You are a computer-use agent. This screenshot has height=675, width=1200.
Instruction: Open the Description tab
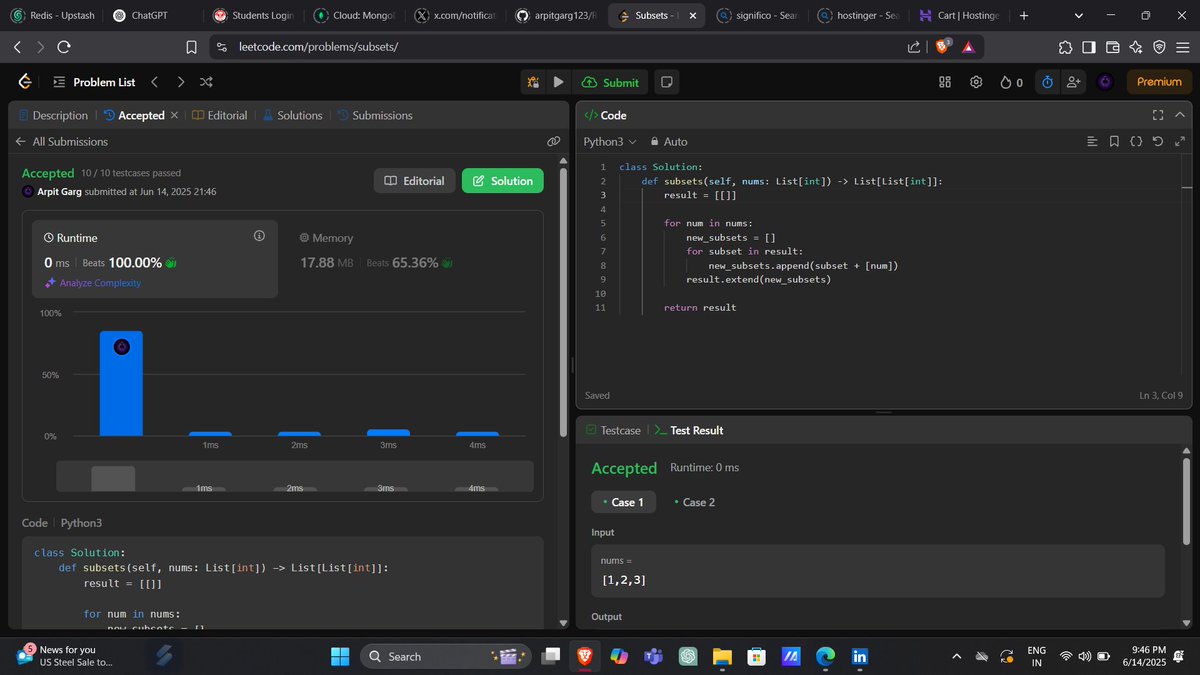[53, 115]
